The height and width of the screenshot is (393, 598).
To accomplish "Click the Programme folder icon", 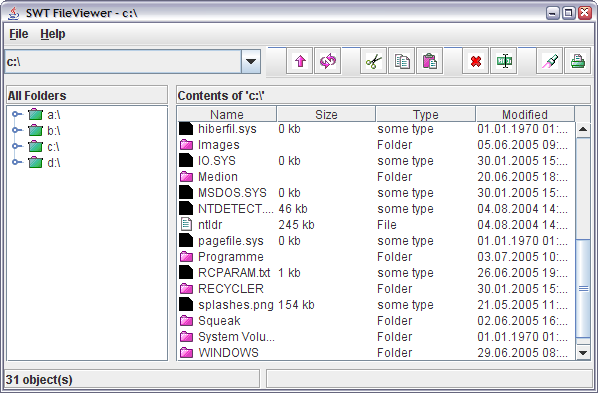I will [186, 257].
